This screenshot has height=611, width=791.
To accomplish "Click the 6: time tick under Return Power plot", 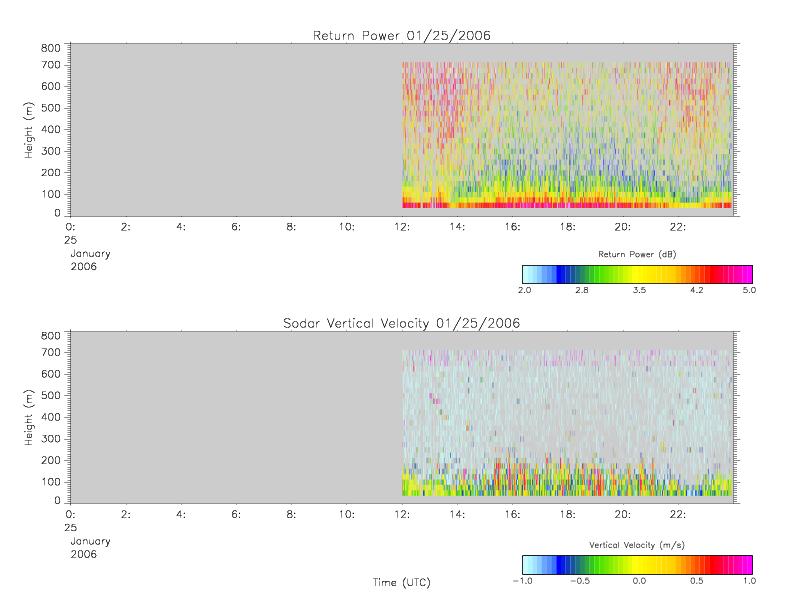I will pyautogui.click(x=236, y=227).
